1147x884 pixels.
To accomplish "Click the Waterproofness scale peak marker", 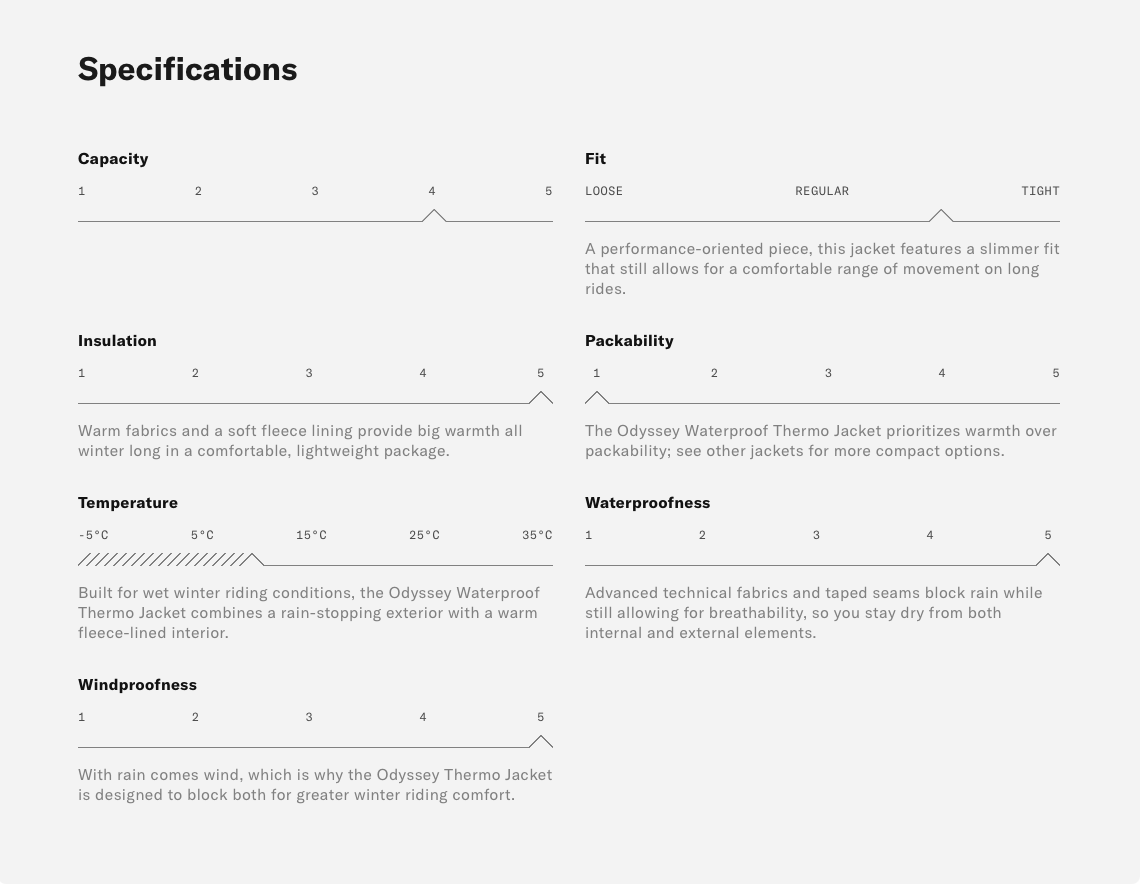I will point(1048,559).
